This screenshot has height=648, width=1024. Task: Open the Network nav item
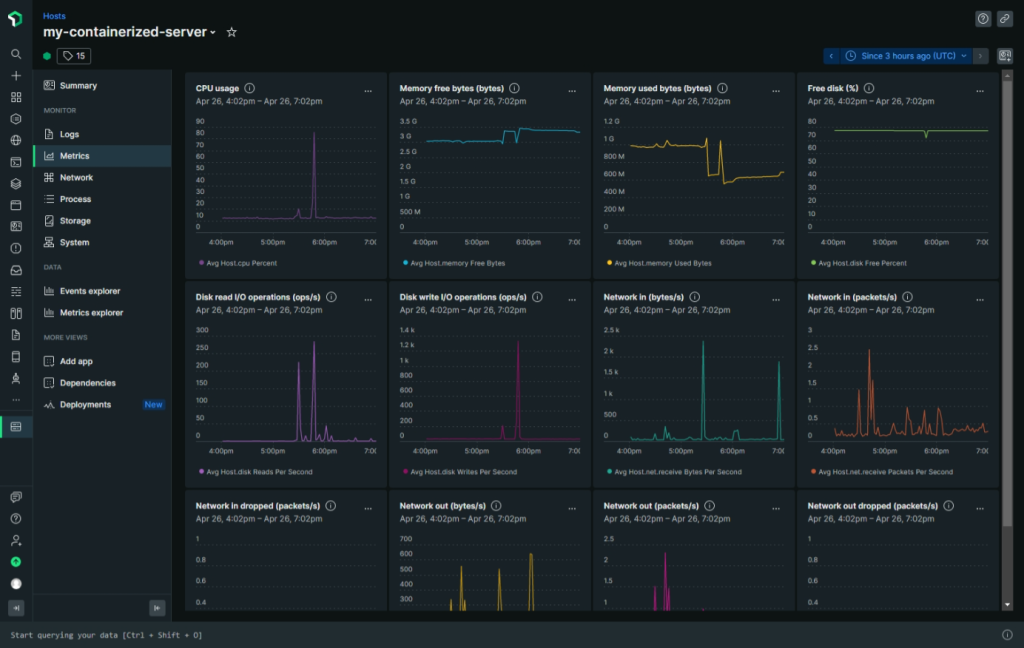(103, 178)
